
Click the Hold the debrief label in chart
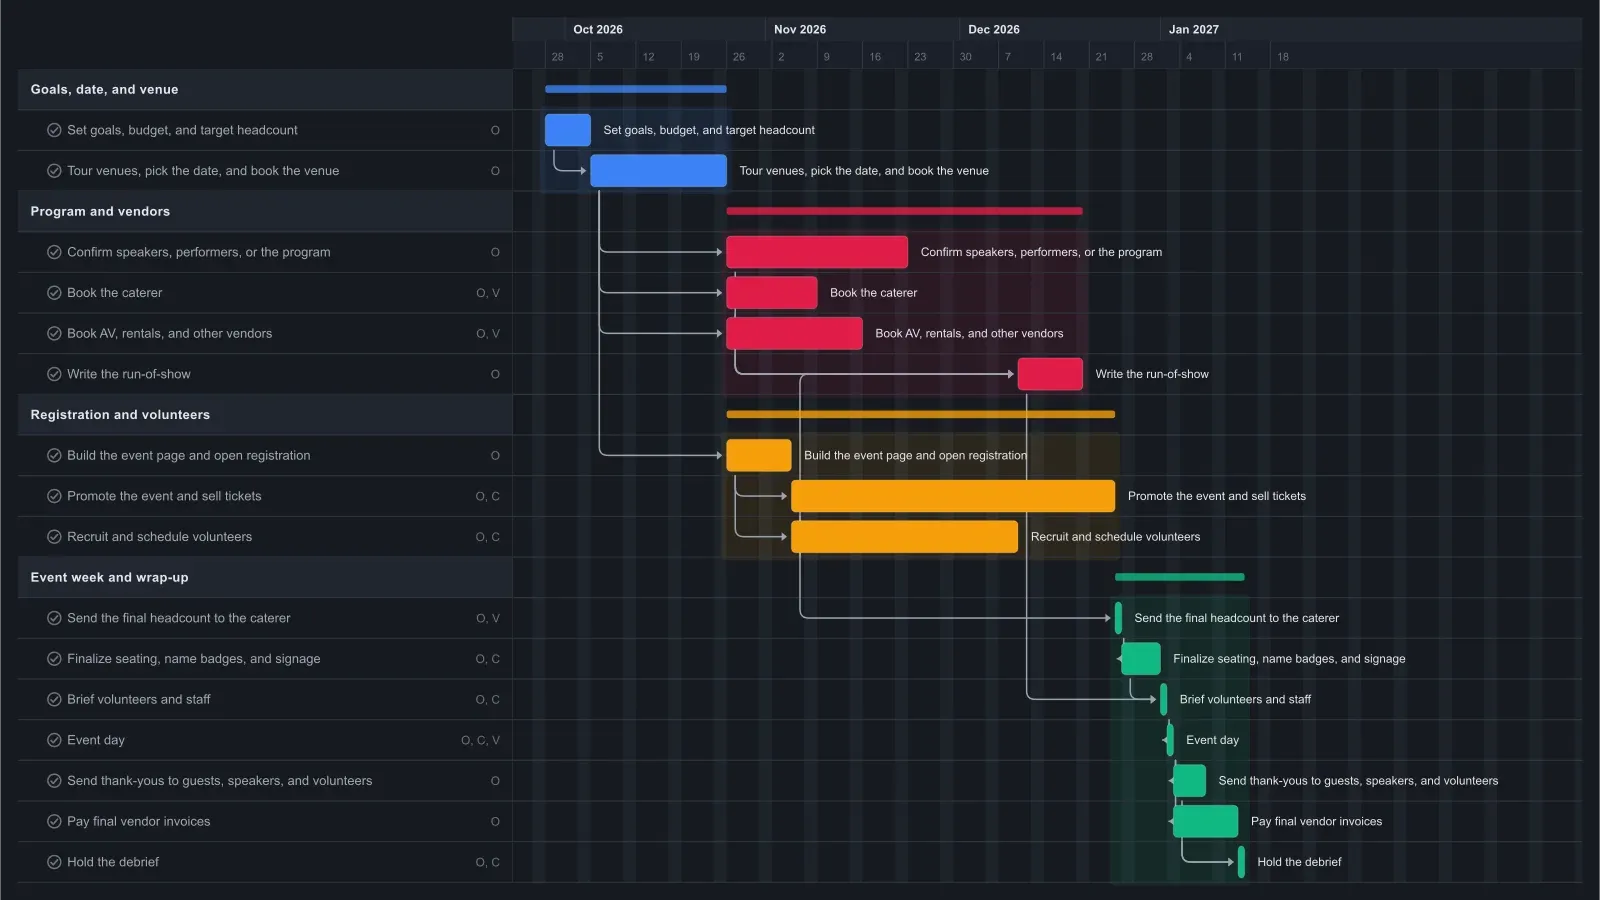[x=1299, y=862]
